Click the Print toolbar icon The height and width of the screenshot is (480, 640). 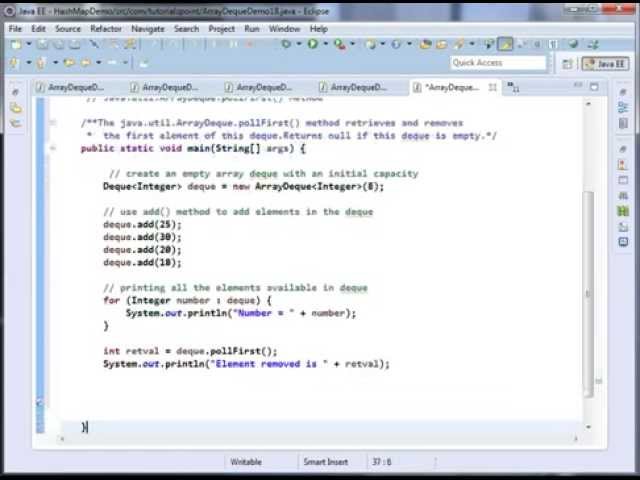[x=74, y=44]
